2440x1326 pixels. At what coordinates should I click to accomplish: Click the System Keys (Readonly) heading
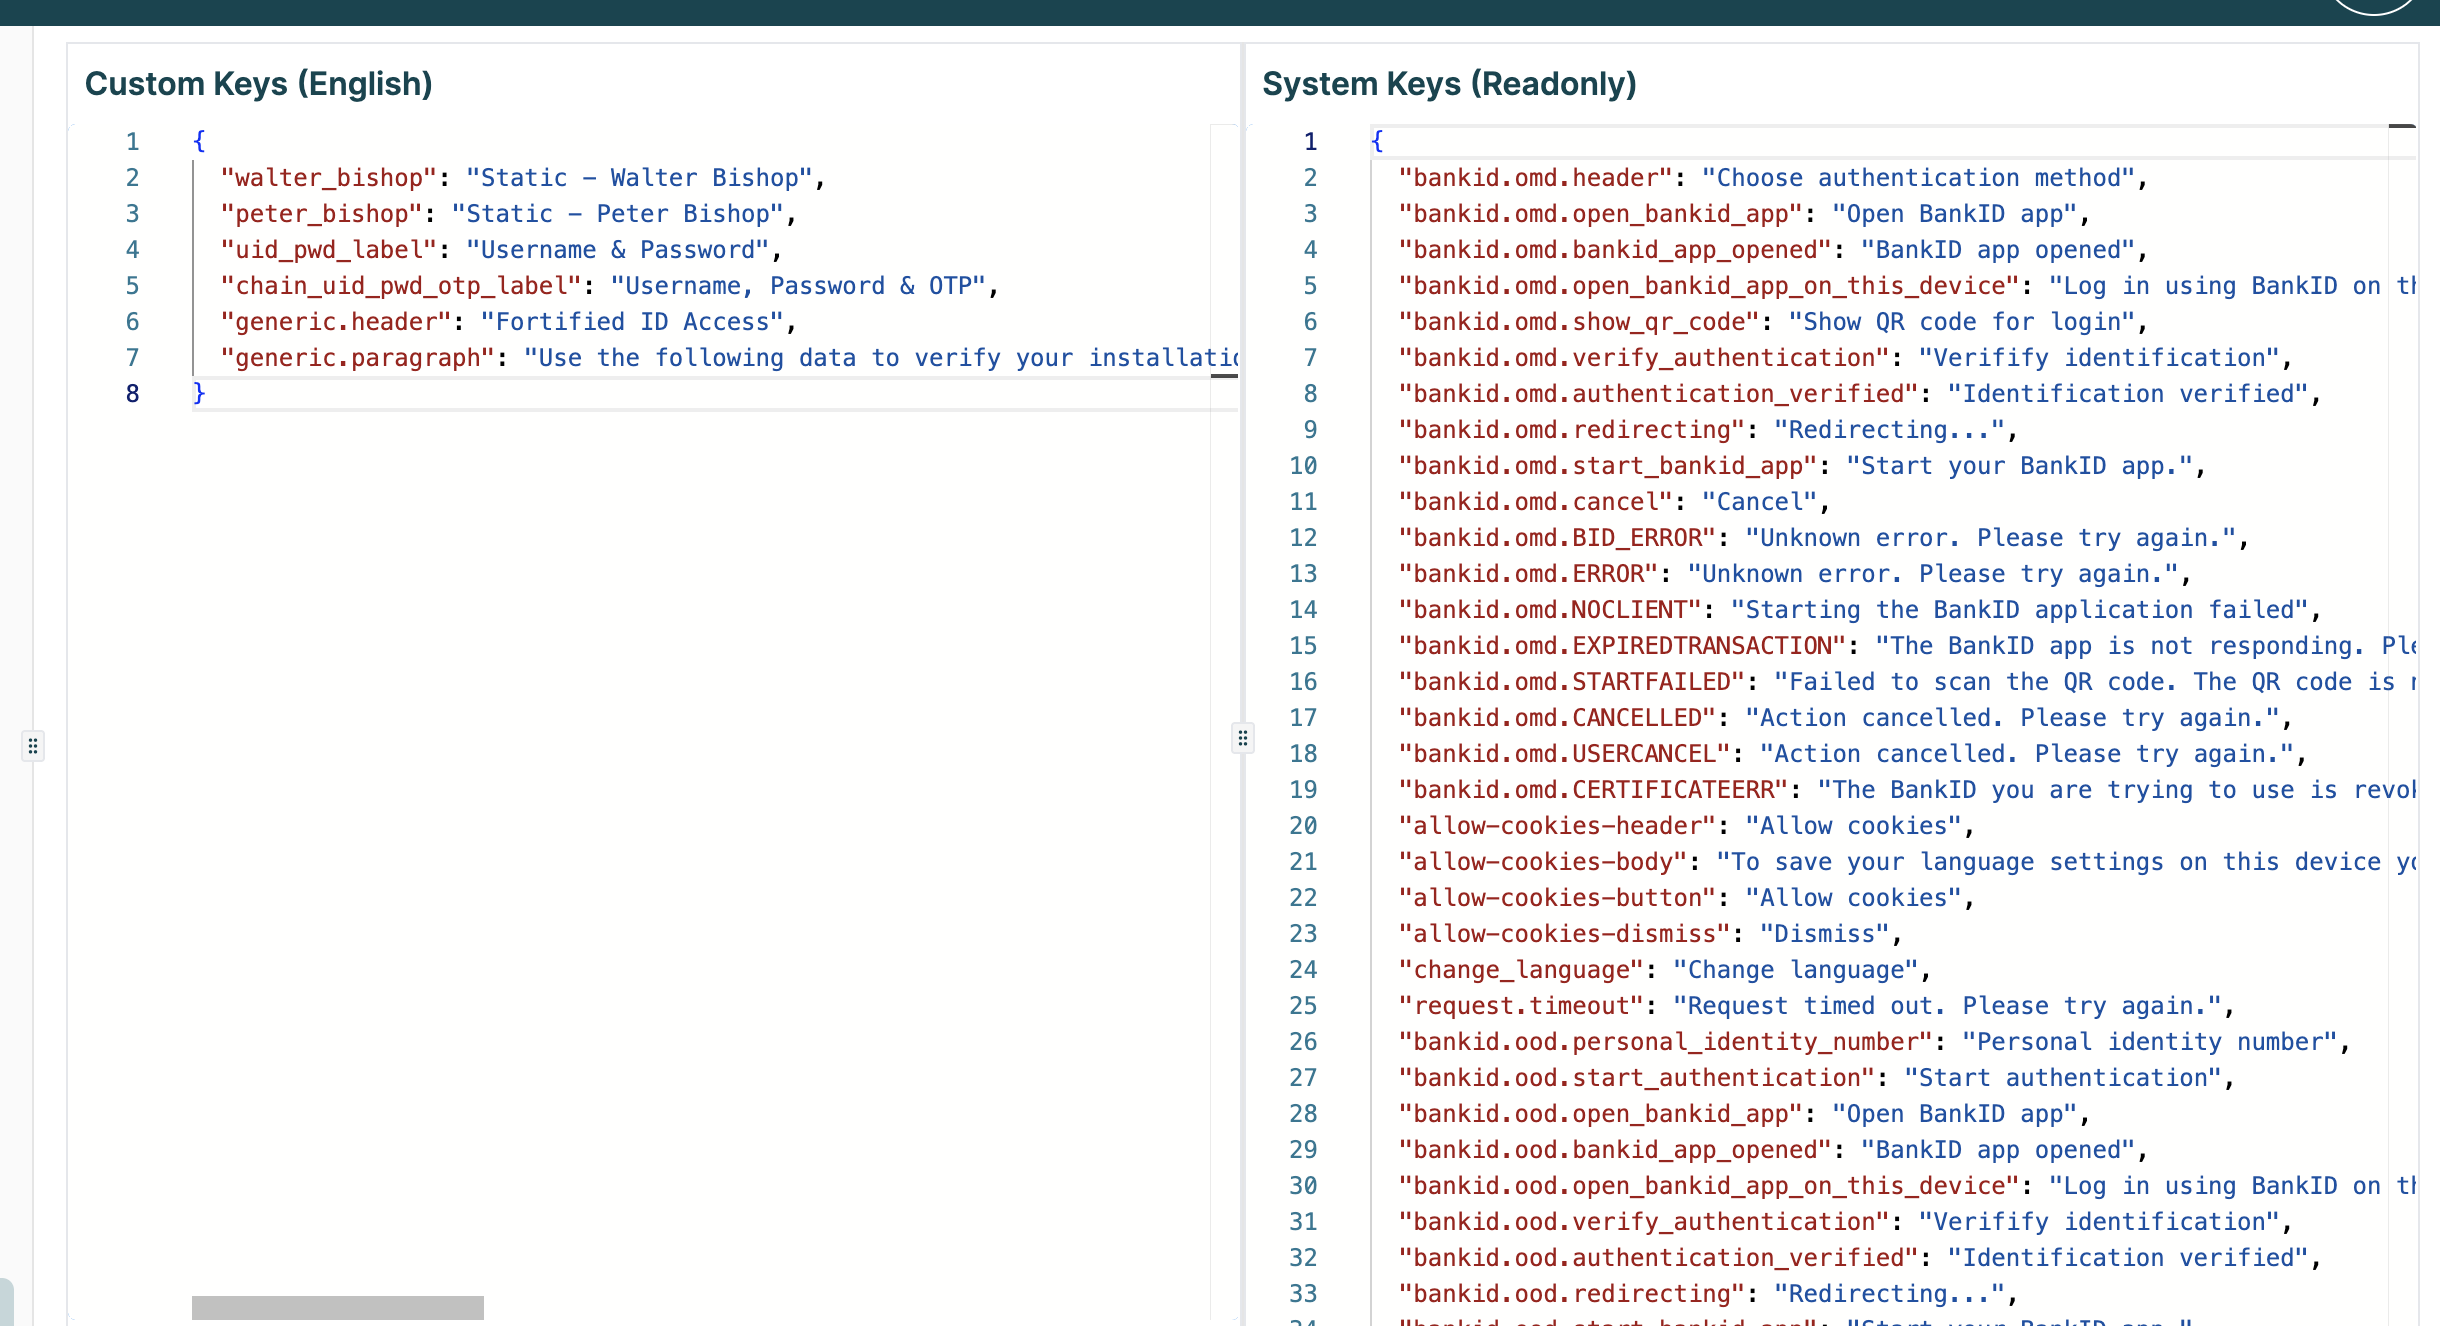click(1449, 84)
